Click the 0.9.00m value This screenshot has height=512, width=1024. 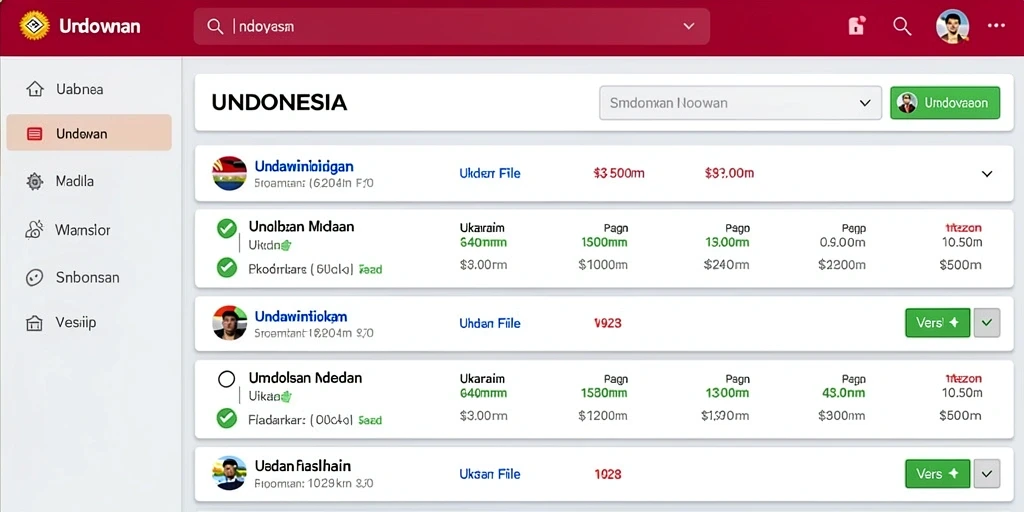(842, 242)
